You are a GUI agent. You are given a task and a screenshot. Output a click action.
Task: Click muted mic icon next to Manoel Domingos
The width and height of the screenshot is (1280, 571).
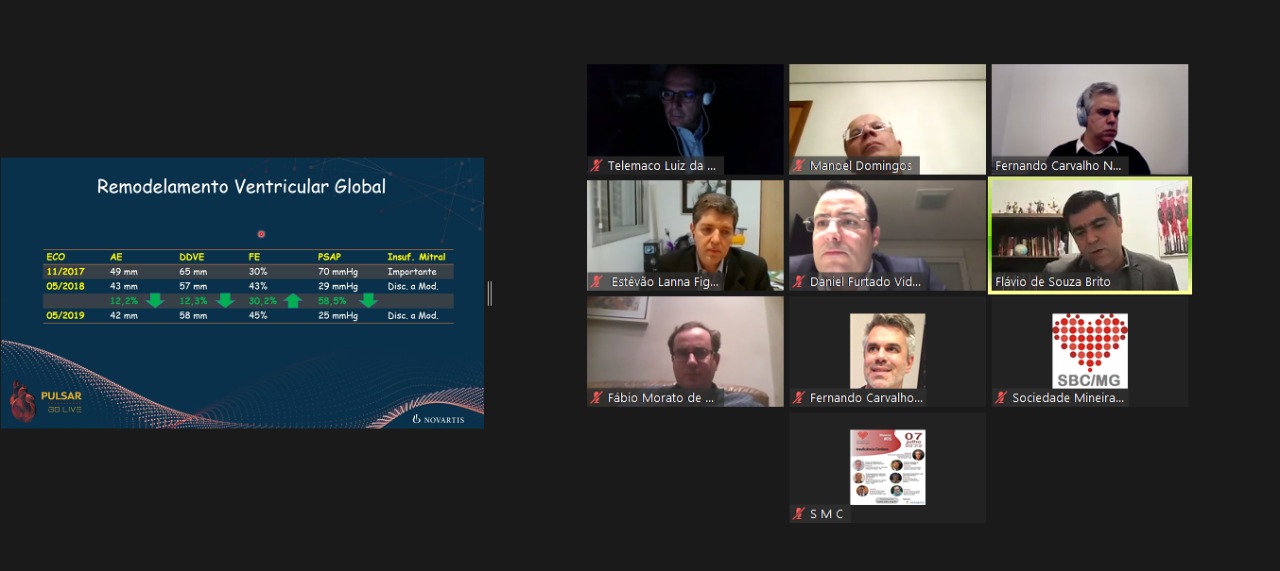coord(799,166)
